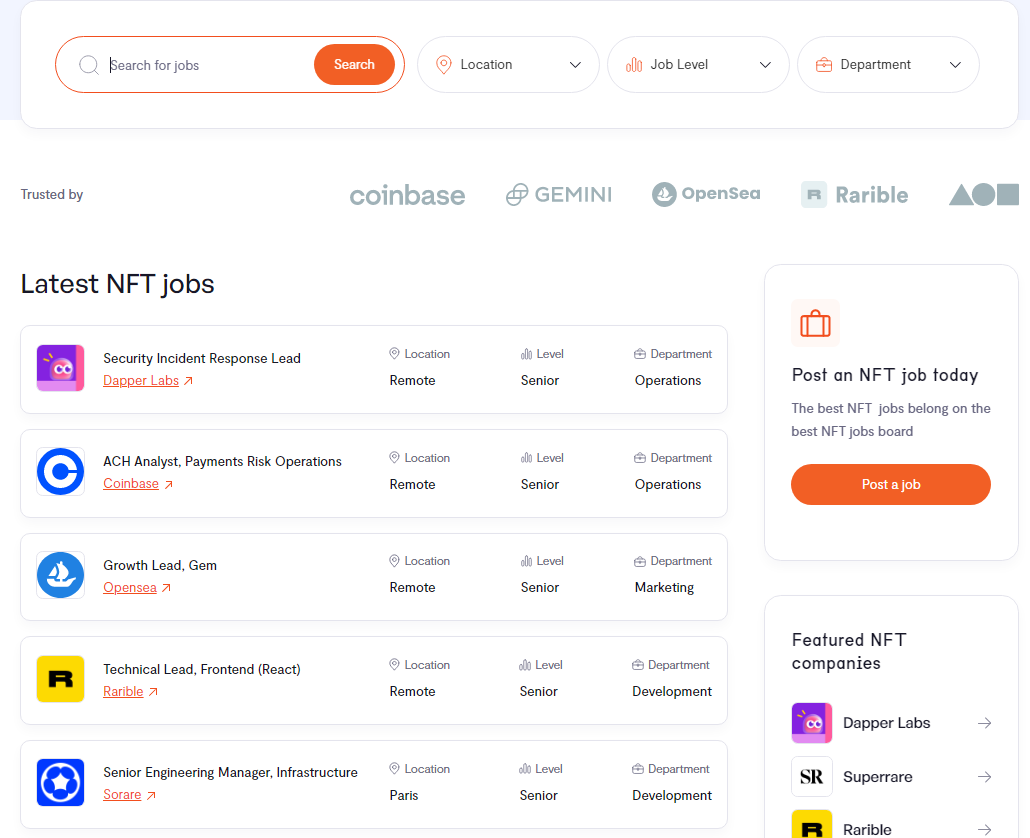
Task: Click the Superrare SR logo icon
Action: (812, 776)
